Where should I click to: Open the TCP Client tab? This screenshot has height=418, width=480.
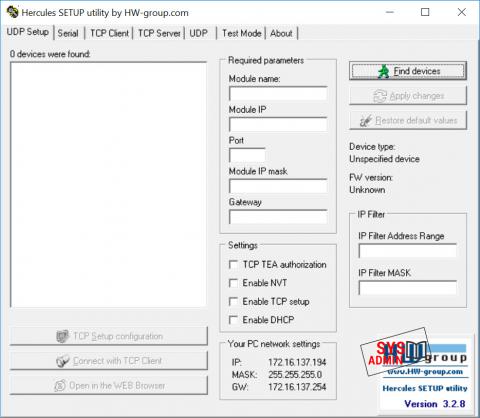coord(109,33)
